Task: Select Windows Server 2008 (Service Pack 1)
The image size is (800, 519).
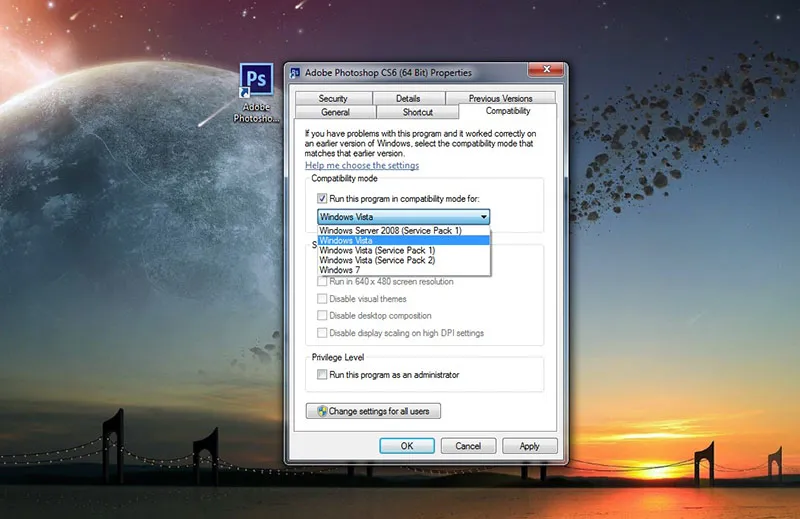Action: click(391, 231)
